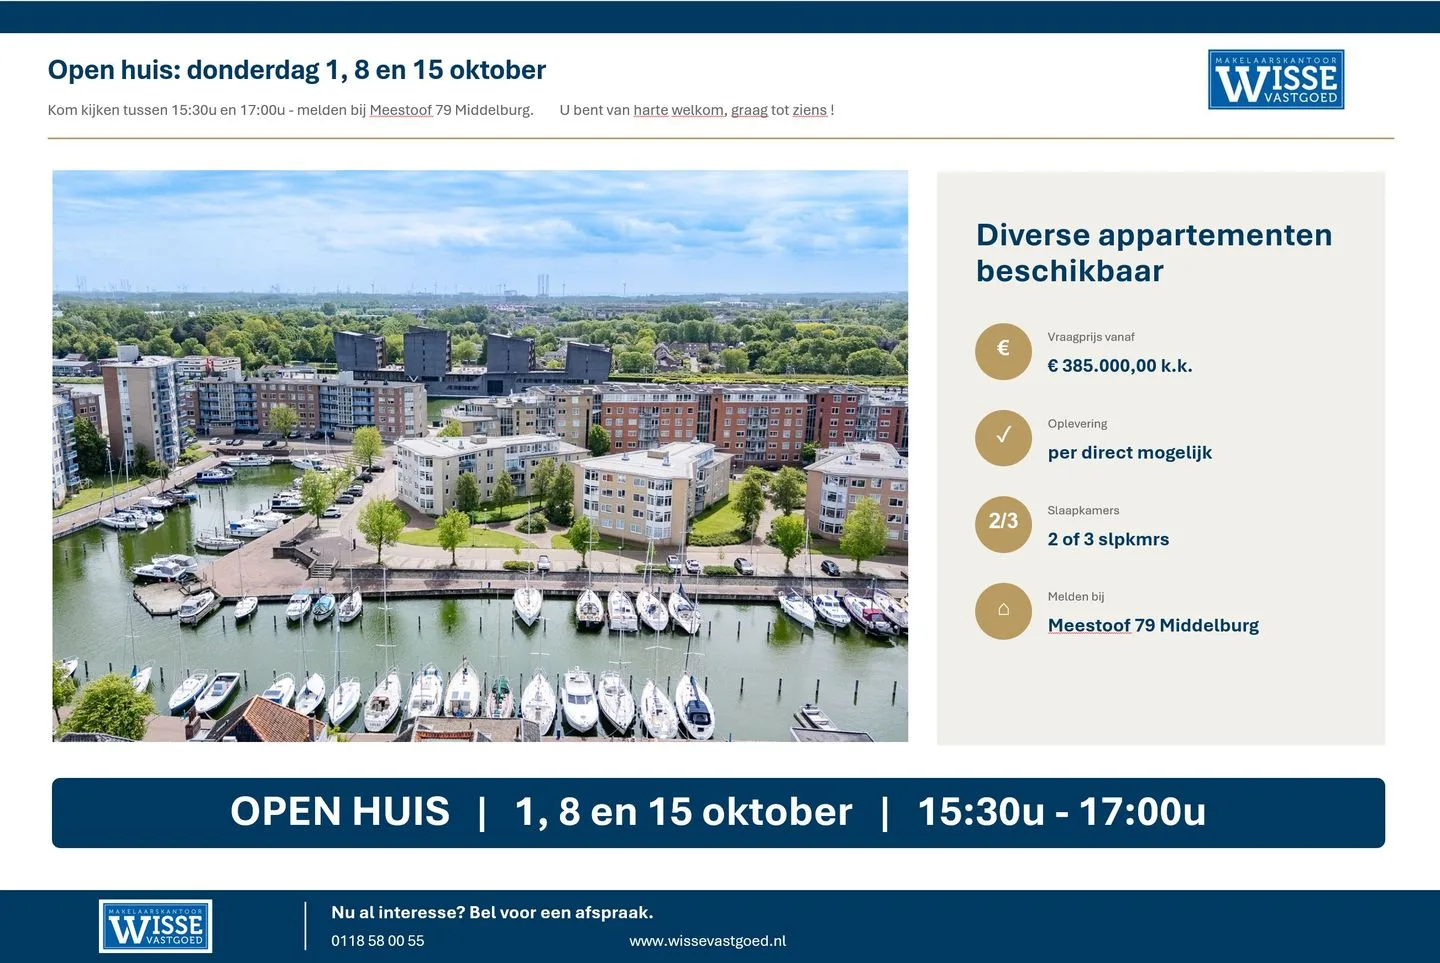Open the marina apartments aerial photo
1440x963 pixels.
point(480,456)
